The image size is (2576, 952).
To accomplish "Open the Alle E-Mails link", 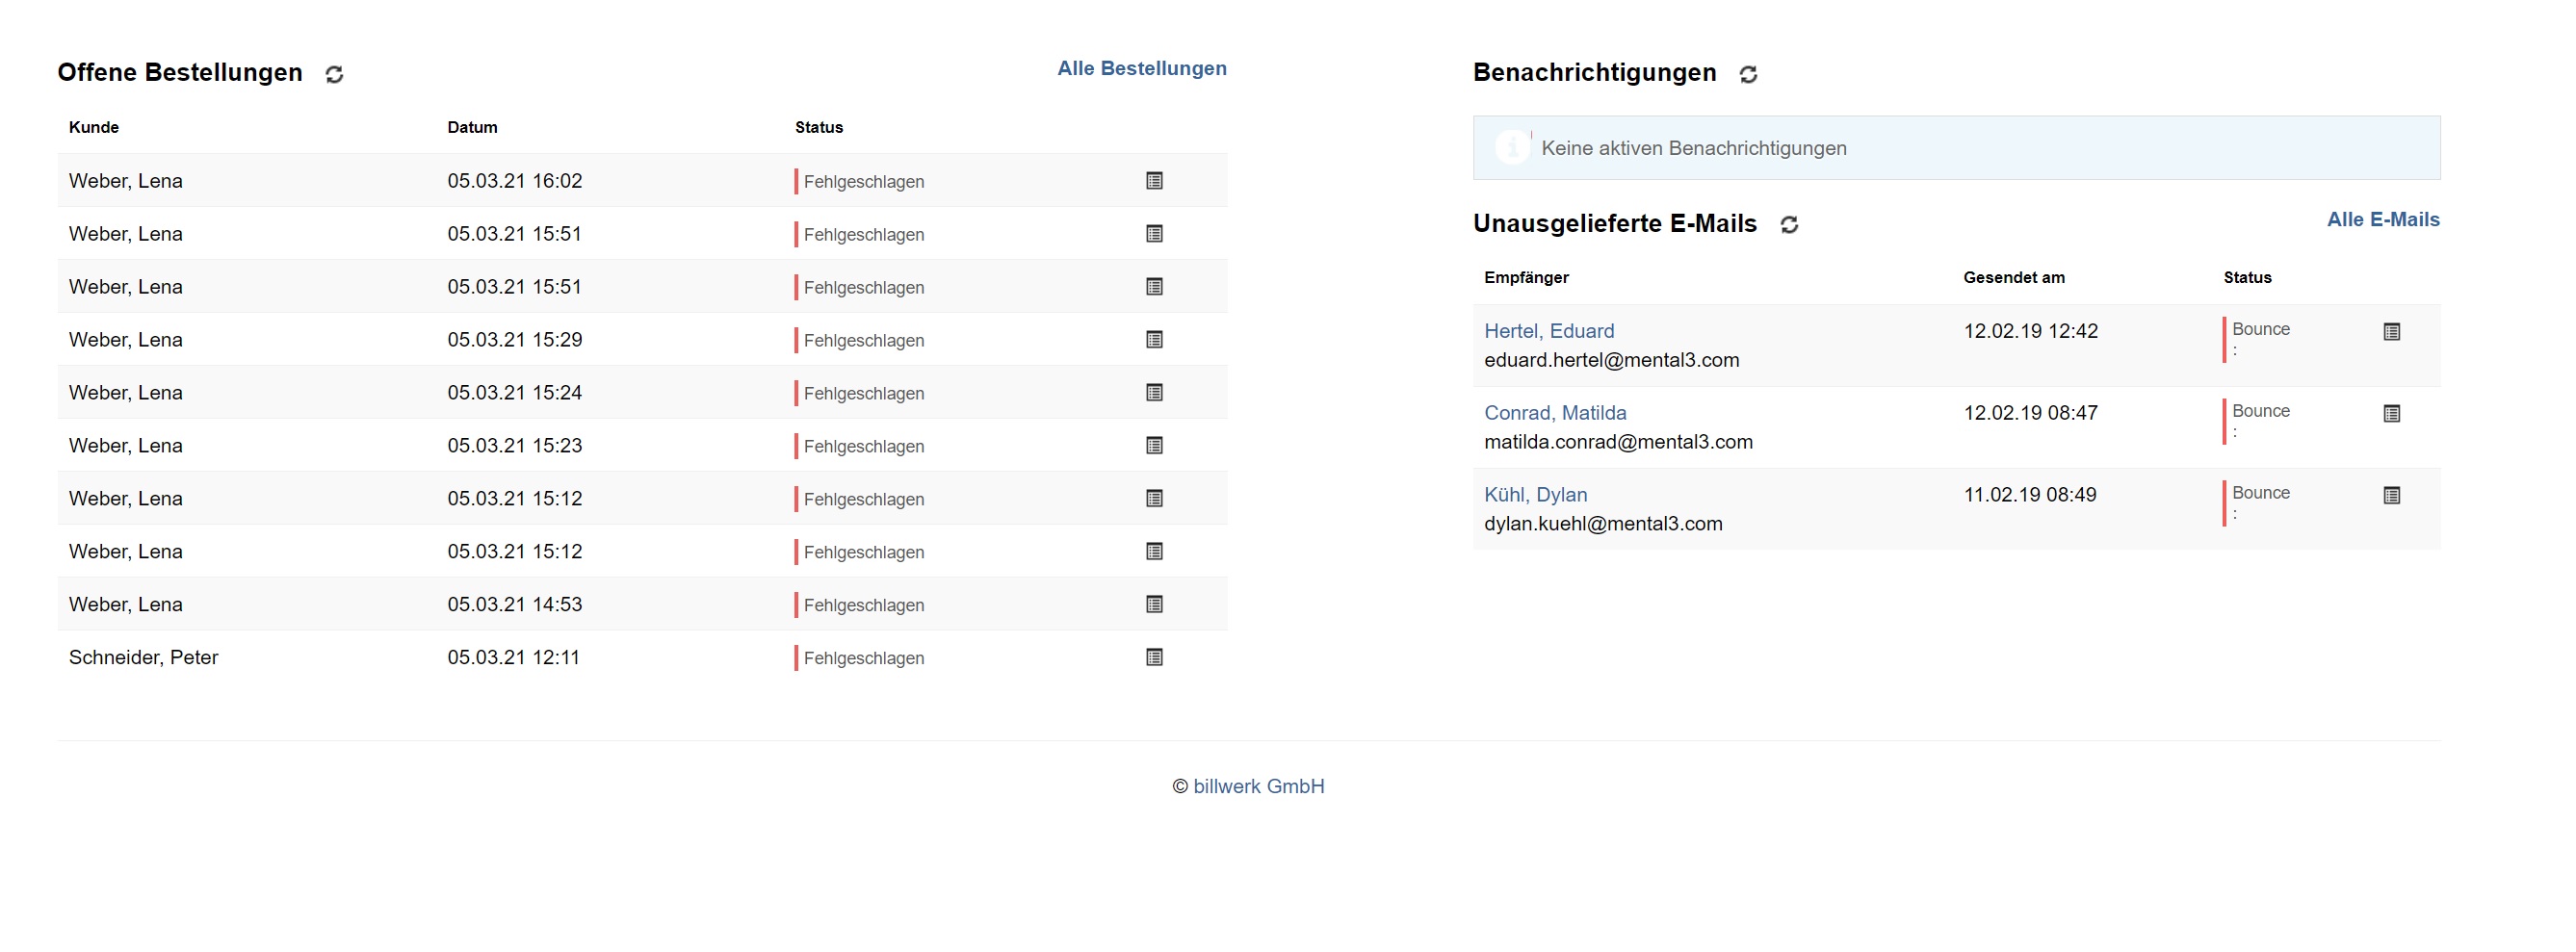I will (2383, 219).
